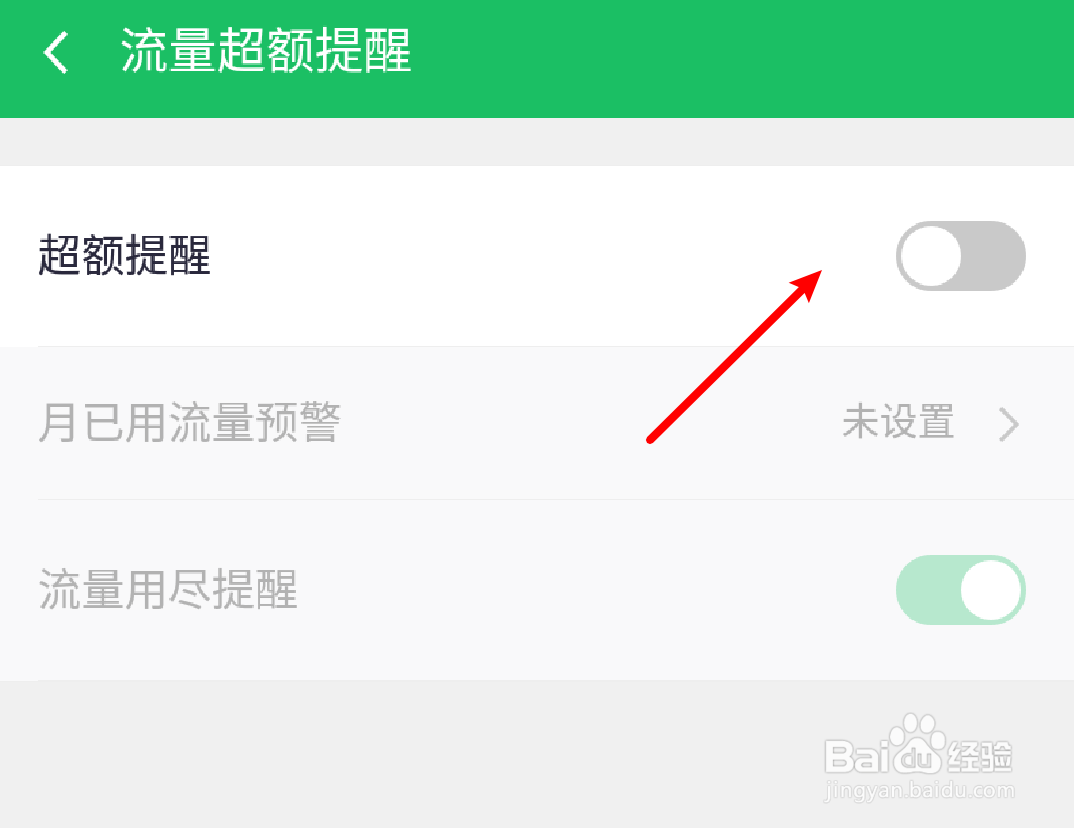Screen dimensions: 1074x828
Task: Tap the 超额提醒 row label
Action: [124, 255]
